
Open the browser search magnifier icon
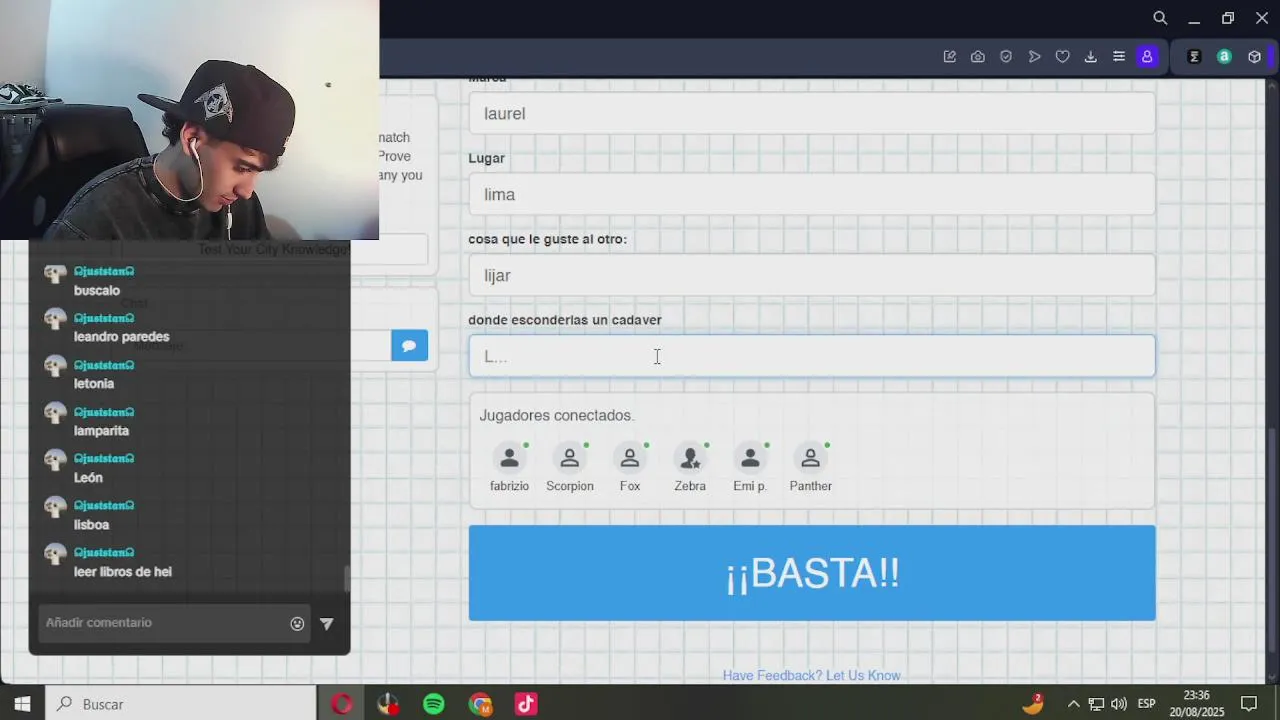click(x=1160, y=18)
